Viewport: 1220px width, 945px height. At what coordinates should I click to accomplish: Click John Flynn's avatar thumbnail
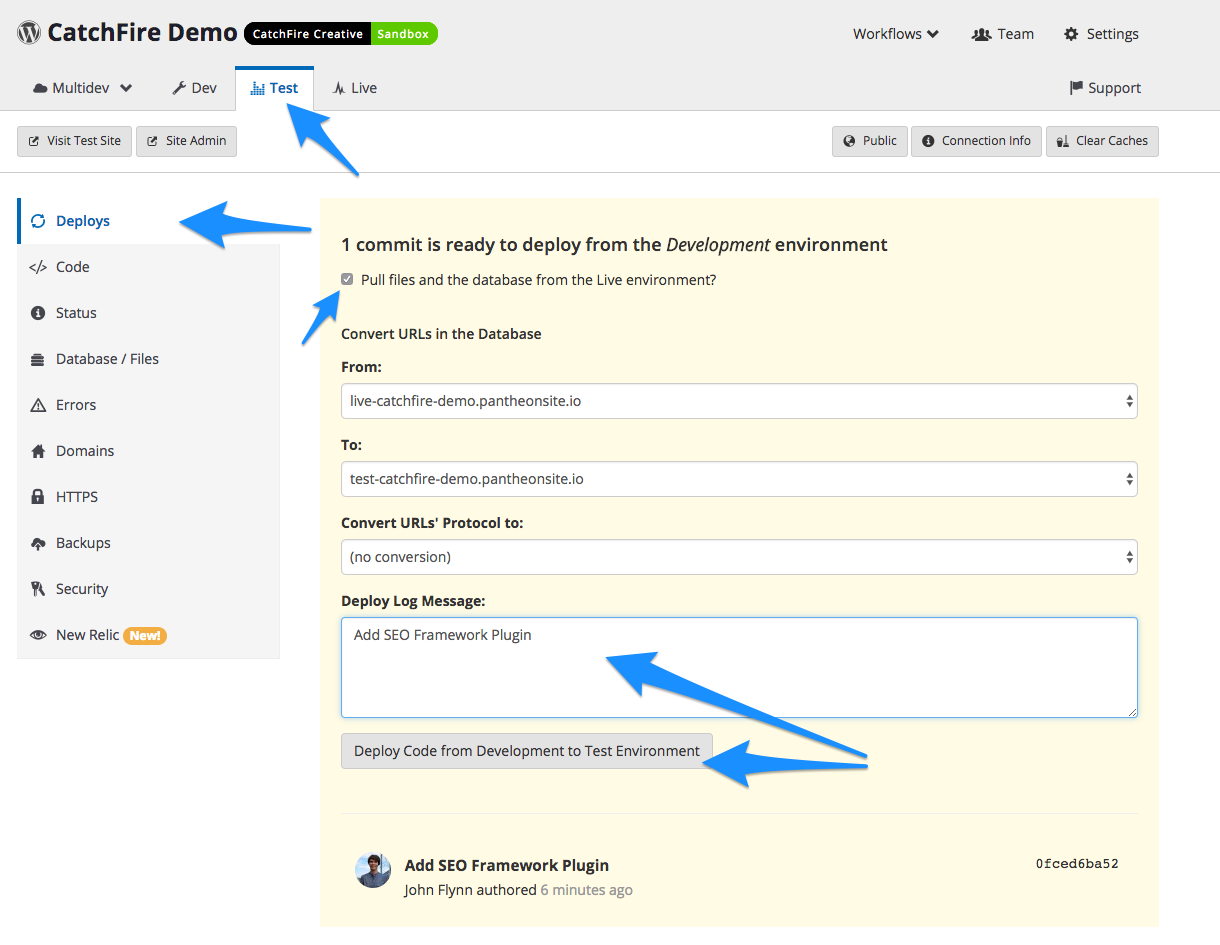pyautogui.click(x=373, y=870)
